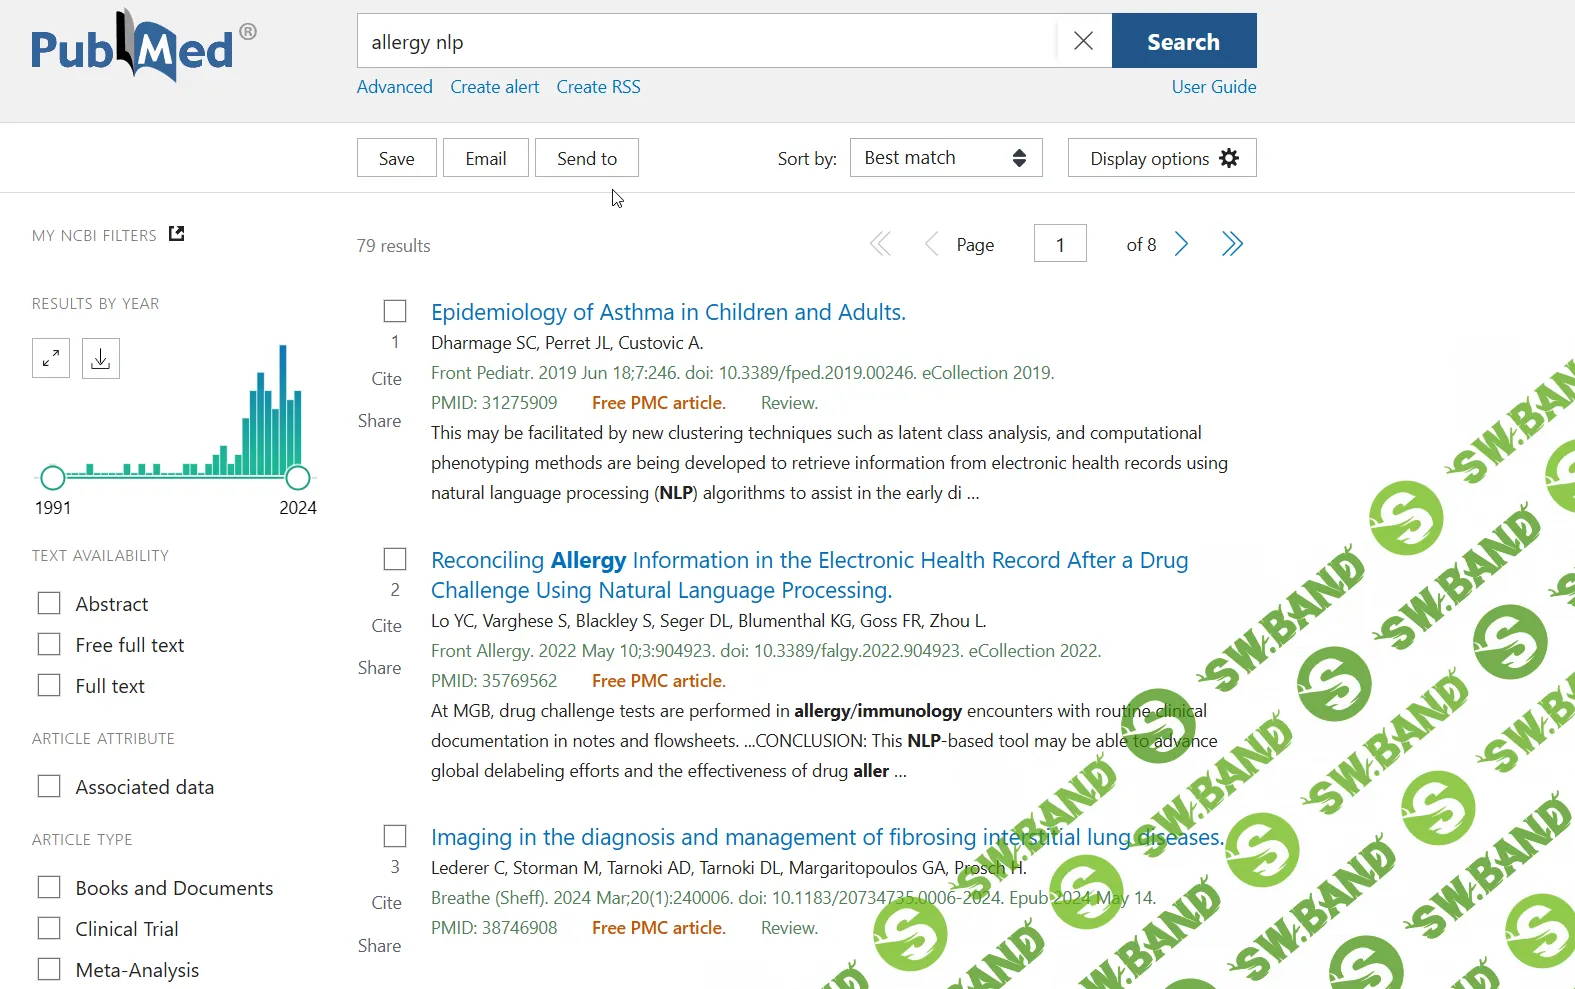Enable the Free full text filter
Viewport: 1575px width, 989px height.
coord(49,645)
